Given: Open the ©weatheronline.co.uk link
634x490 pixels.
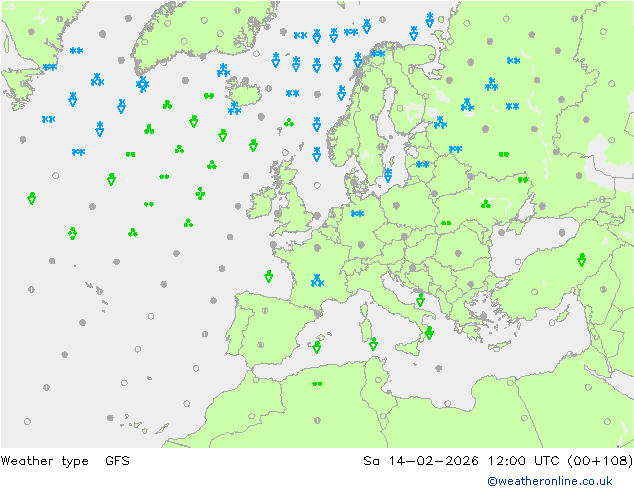Looking at the screenshot, I should coord(550,481).
